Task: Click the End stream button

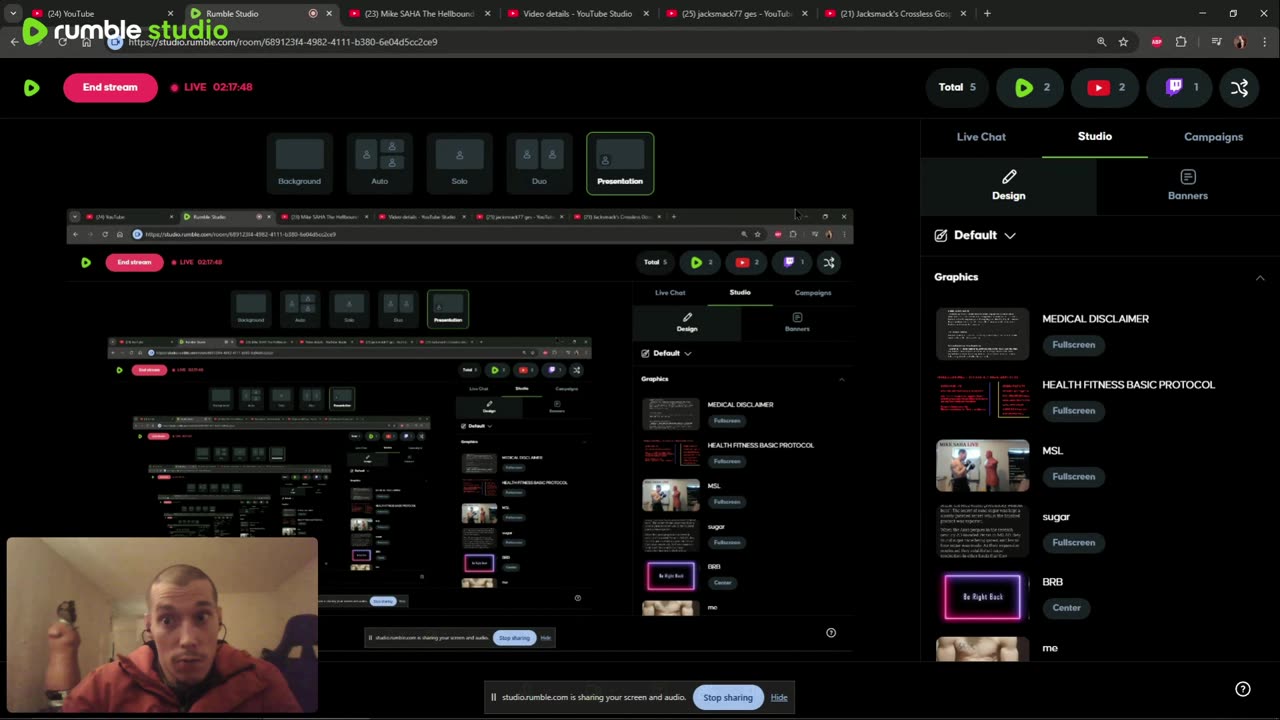Action: (110, 88)
